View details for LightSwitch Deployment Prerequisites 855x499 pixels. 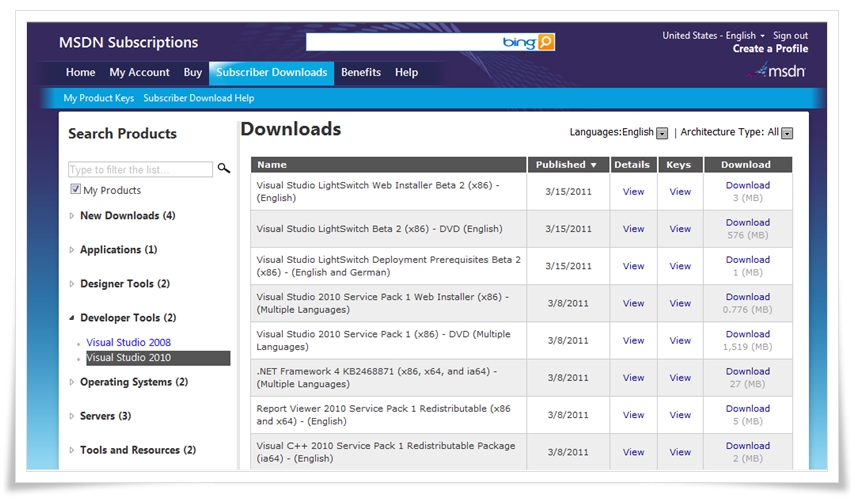[633, 266]
